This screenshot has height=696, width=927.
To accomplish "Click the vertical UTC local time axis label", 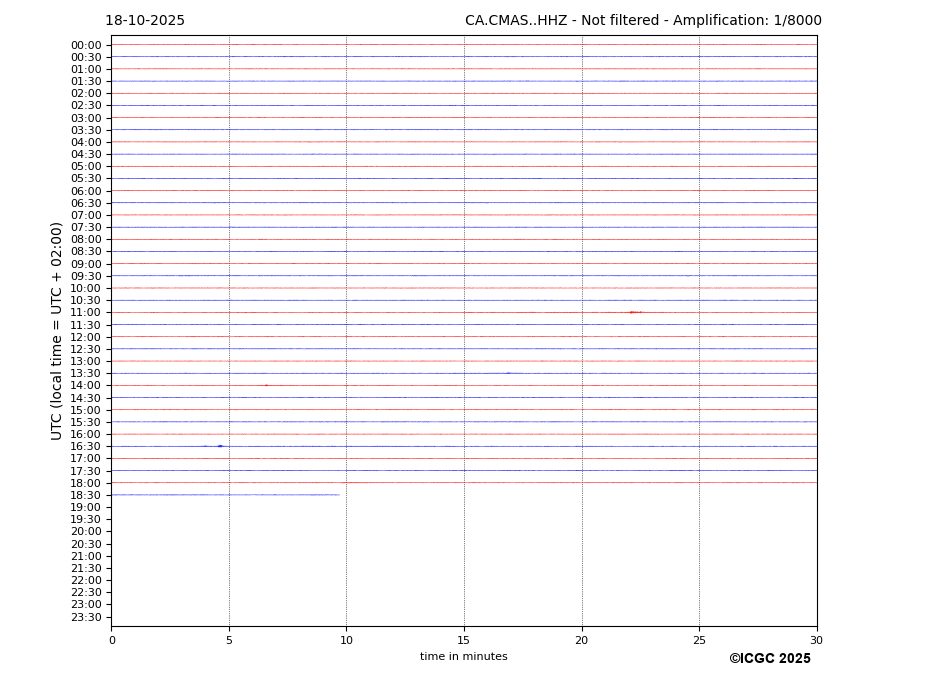I will (x=57, y=330).
